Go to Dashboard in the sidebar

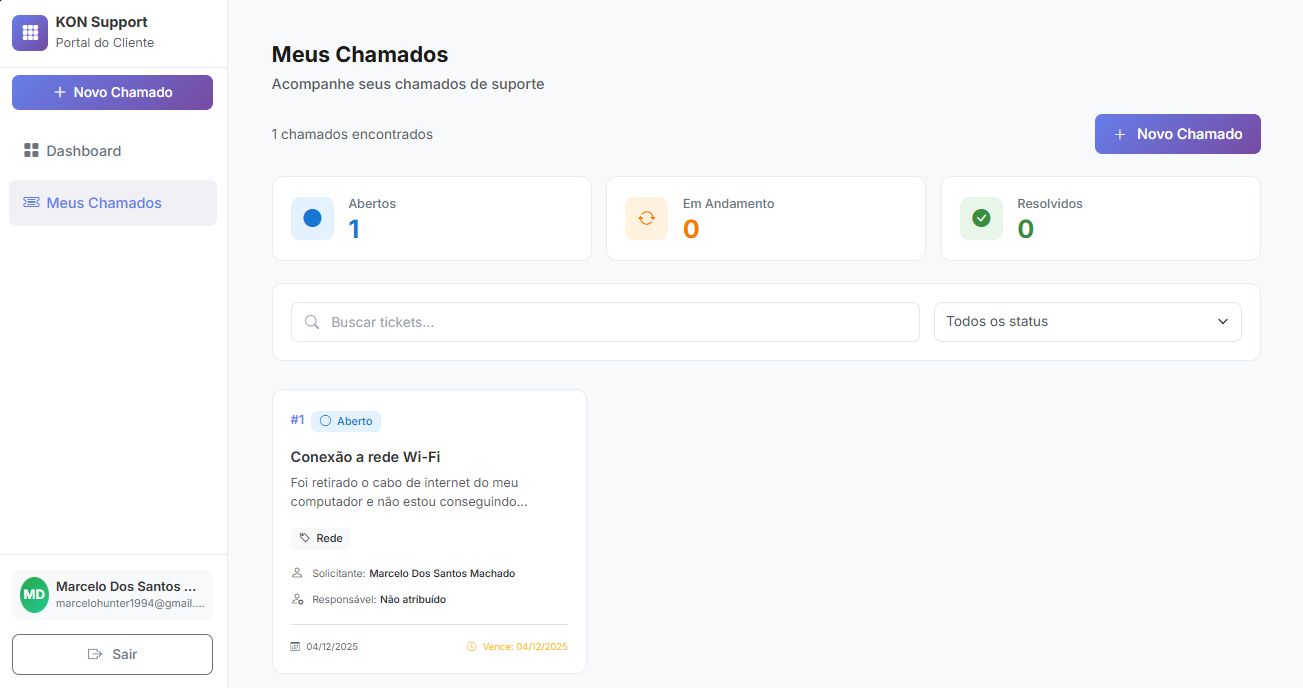(83, 151)
